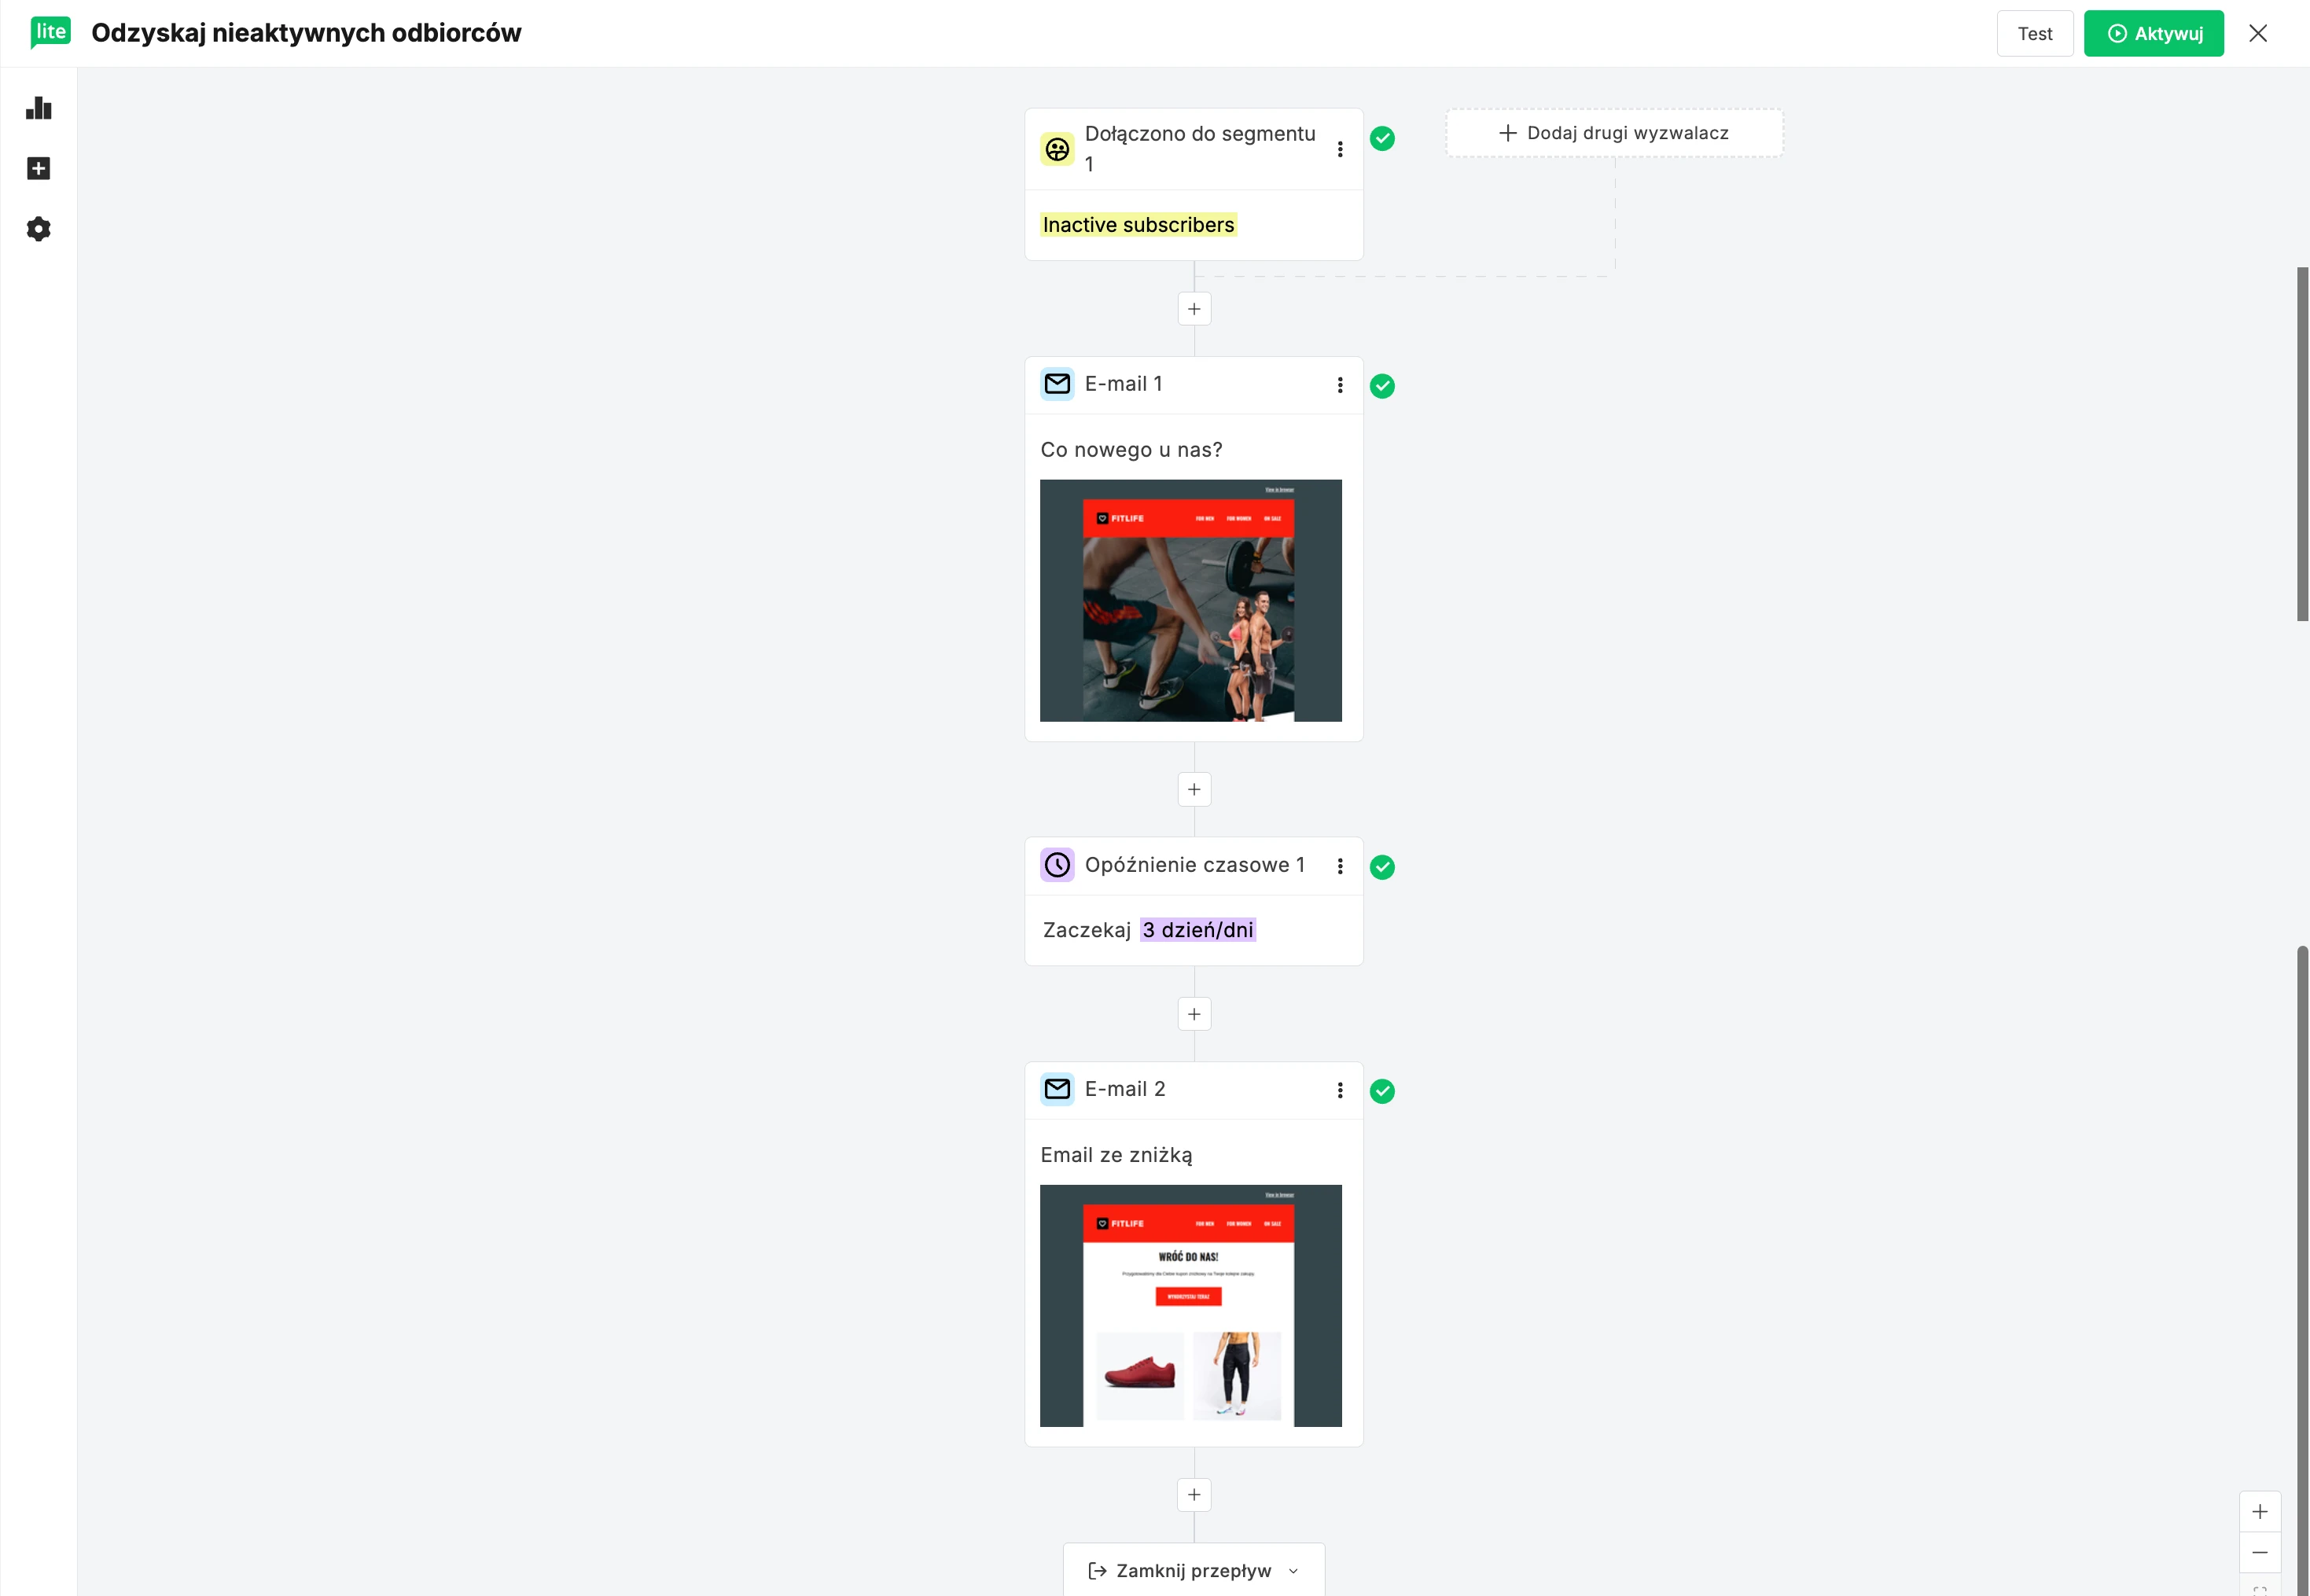Screen dimensions: 2310x1596
Task: Add step between delay and E-mail 2
Action: pos(1194,1014)
